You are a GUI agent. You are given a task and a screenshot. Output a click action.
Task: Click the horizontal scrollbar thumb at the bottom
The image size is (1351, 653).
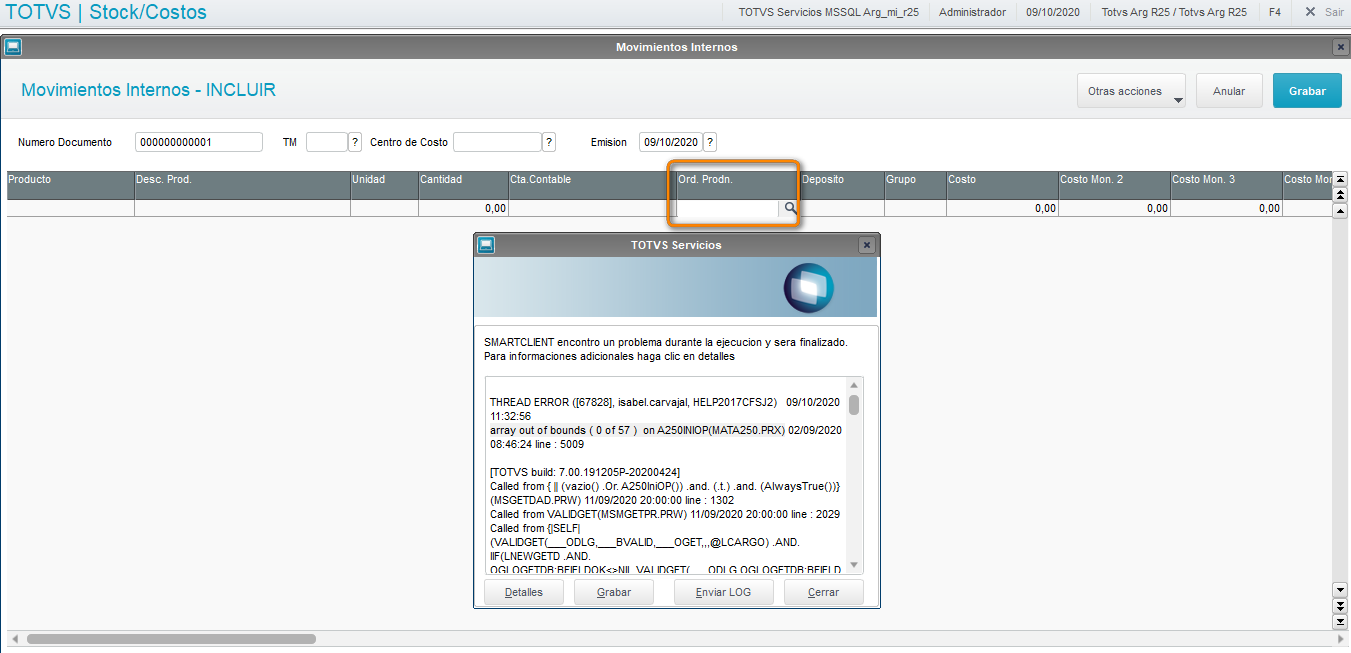coord(171,638)
